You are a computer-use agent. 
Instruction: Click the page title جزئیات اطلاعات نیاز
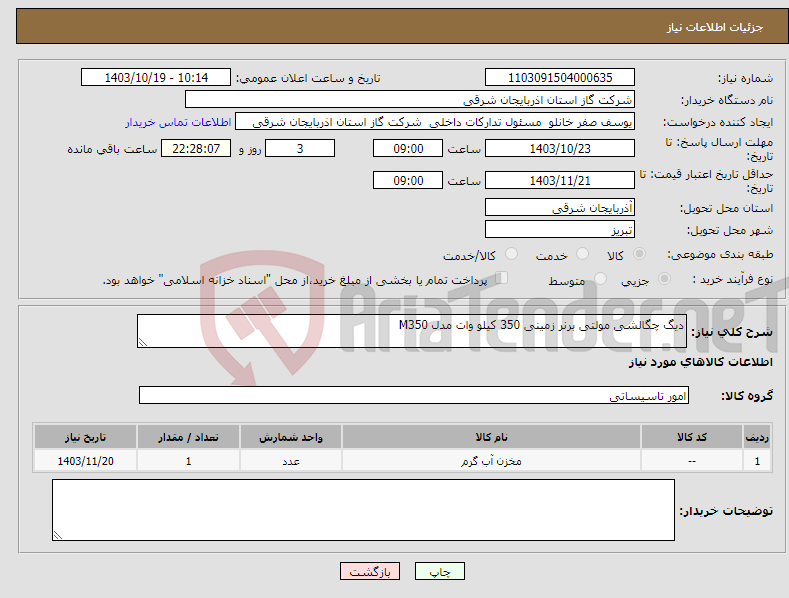pyautogui.click(x=715, y=27)
